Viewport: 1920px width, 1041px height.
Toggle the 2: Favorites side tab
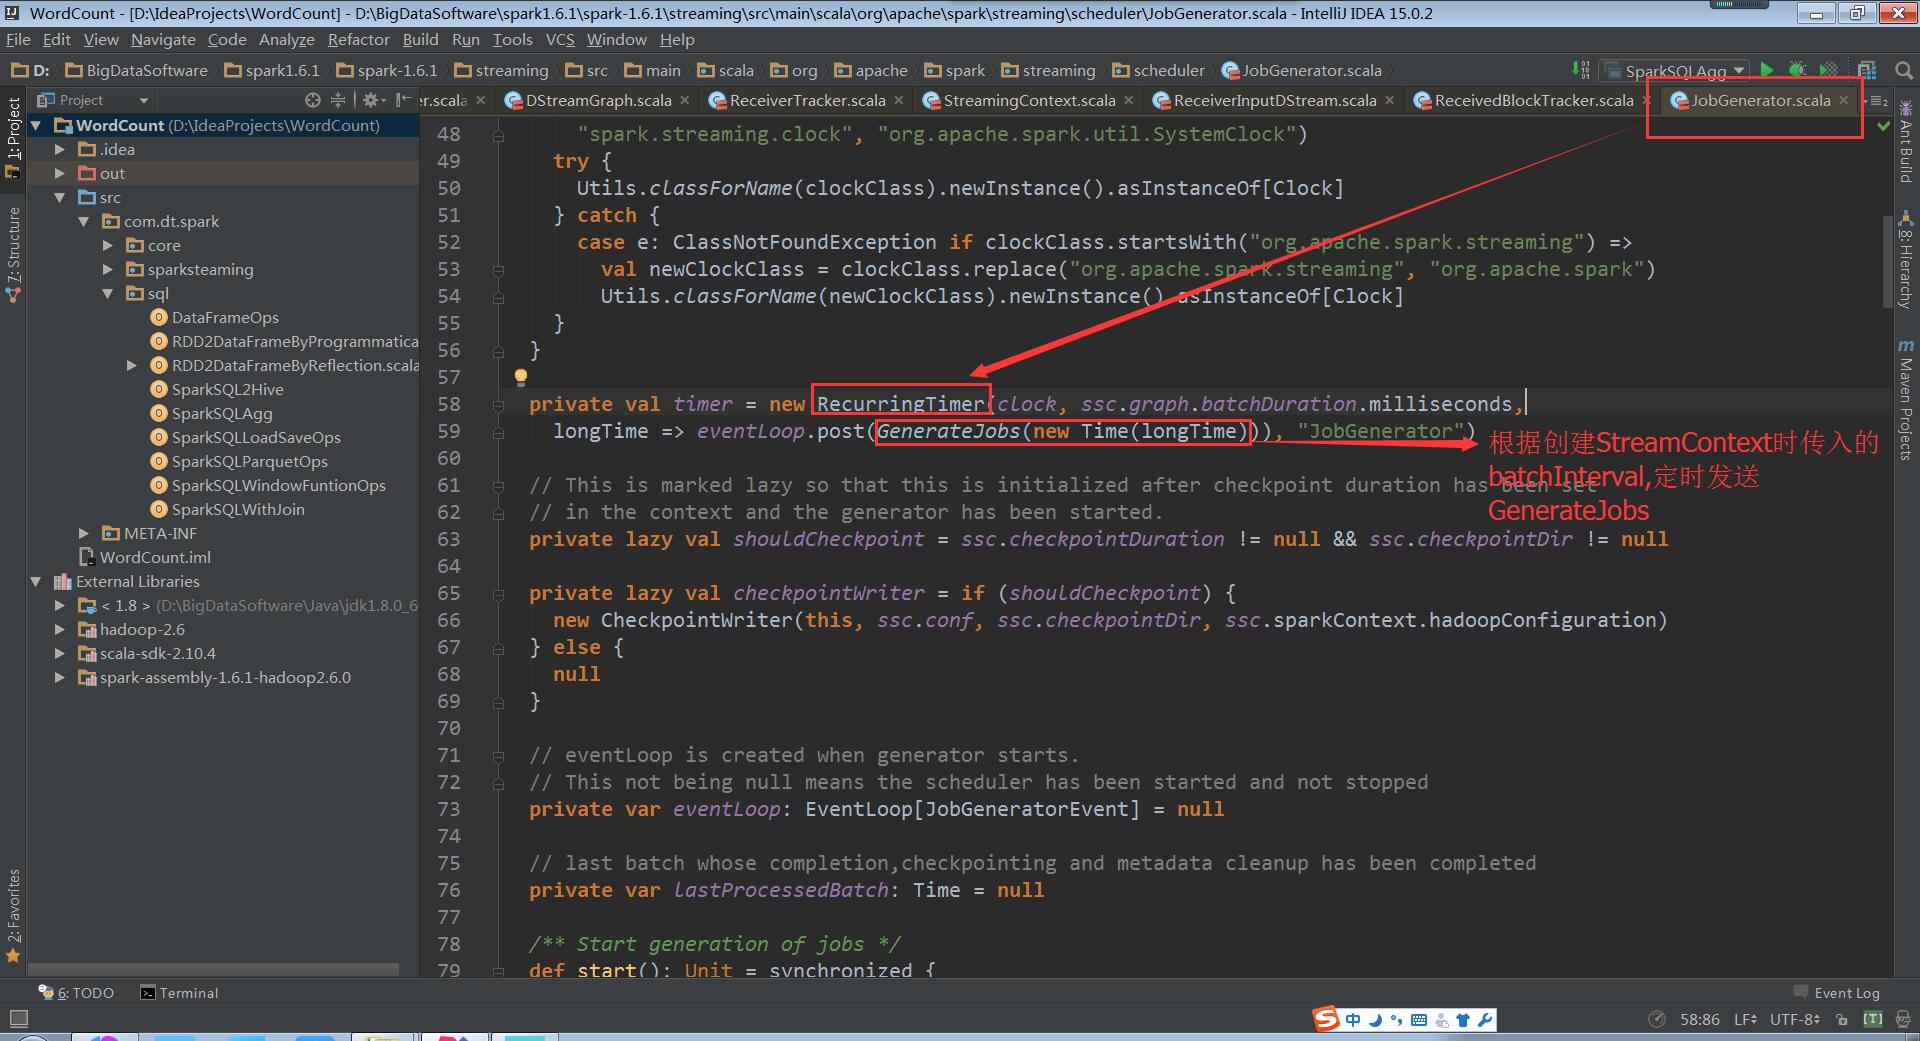pyautogui.click(x=13, y=915)
